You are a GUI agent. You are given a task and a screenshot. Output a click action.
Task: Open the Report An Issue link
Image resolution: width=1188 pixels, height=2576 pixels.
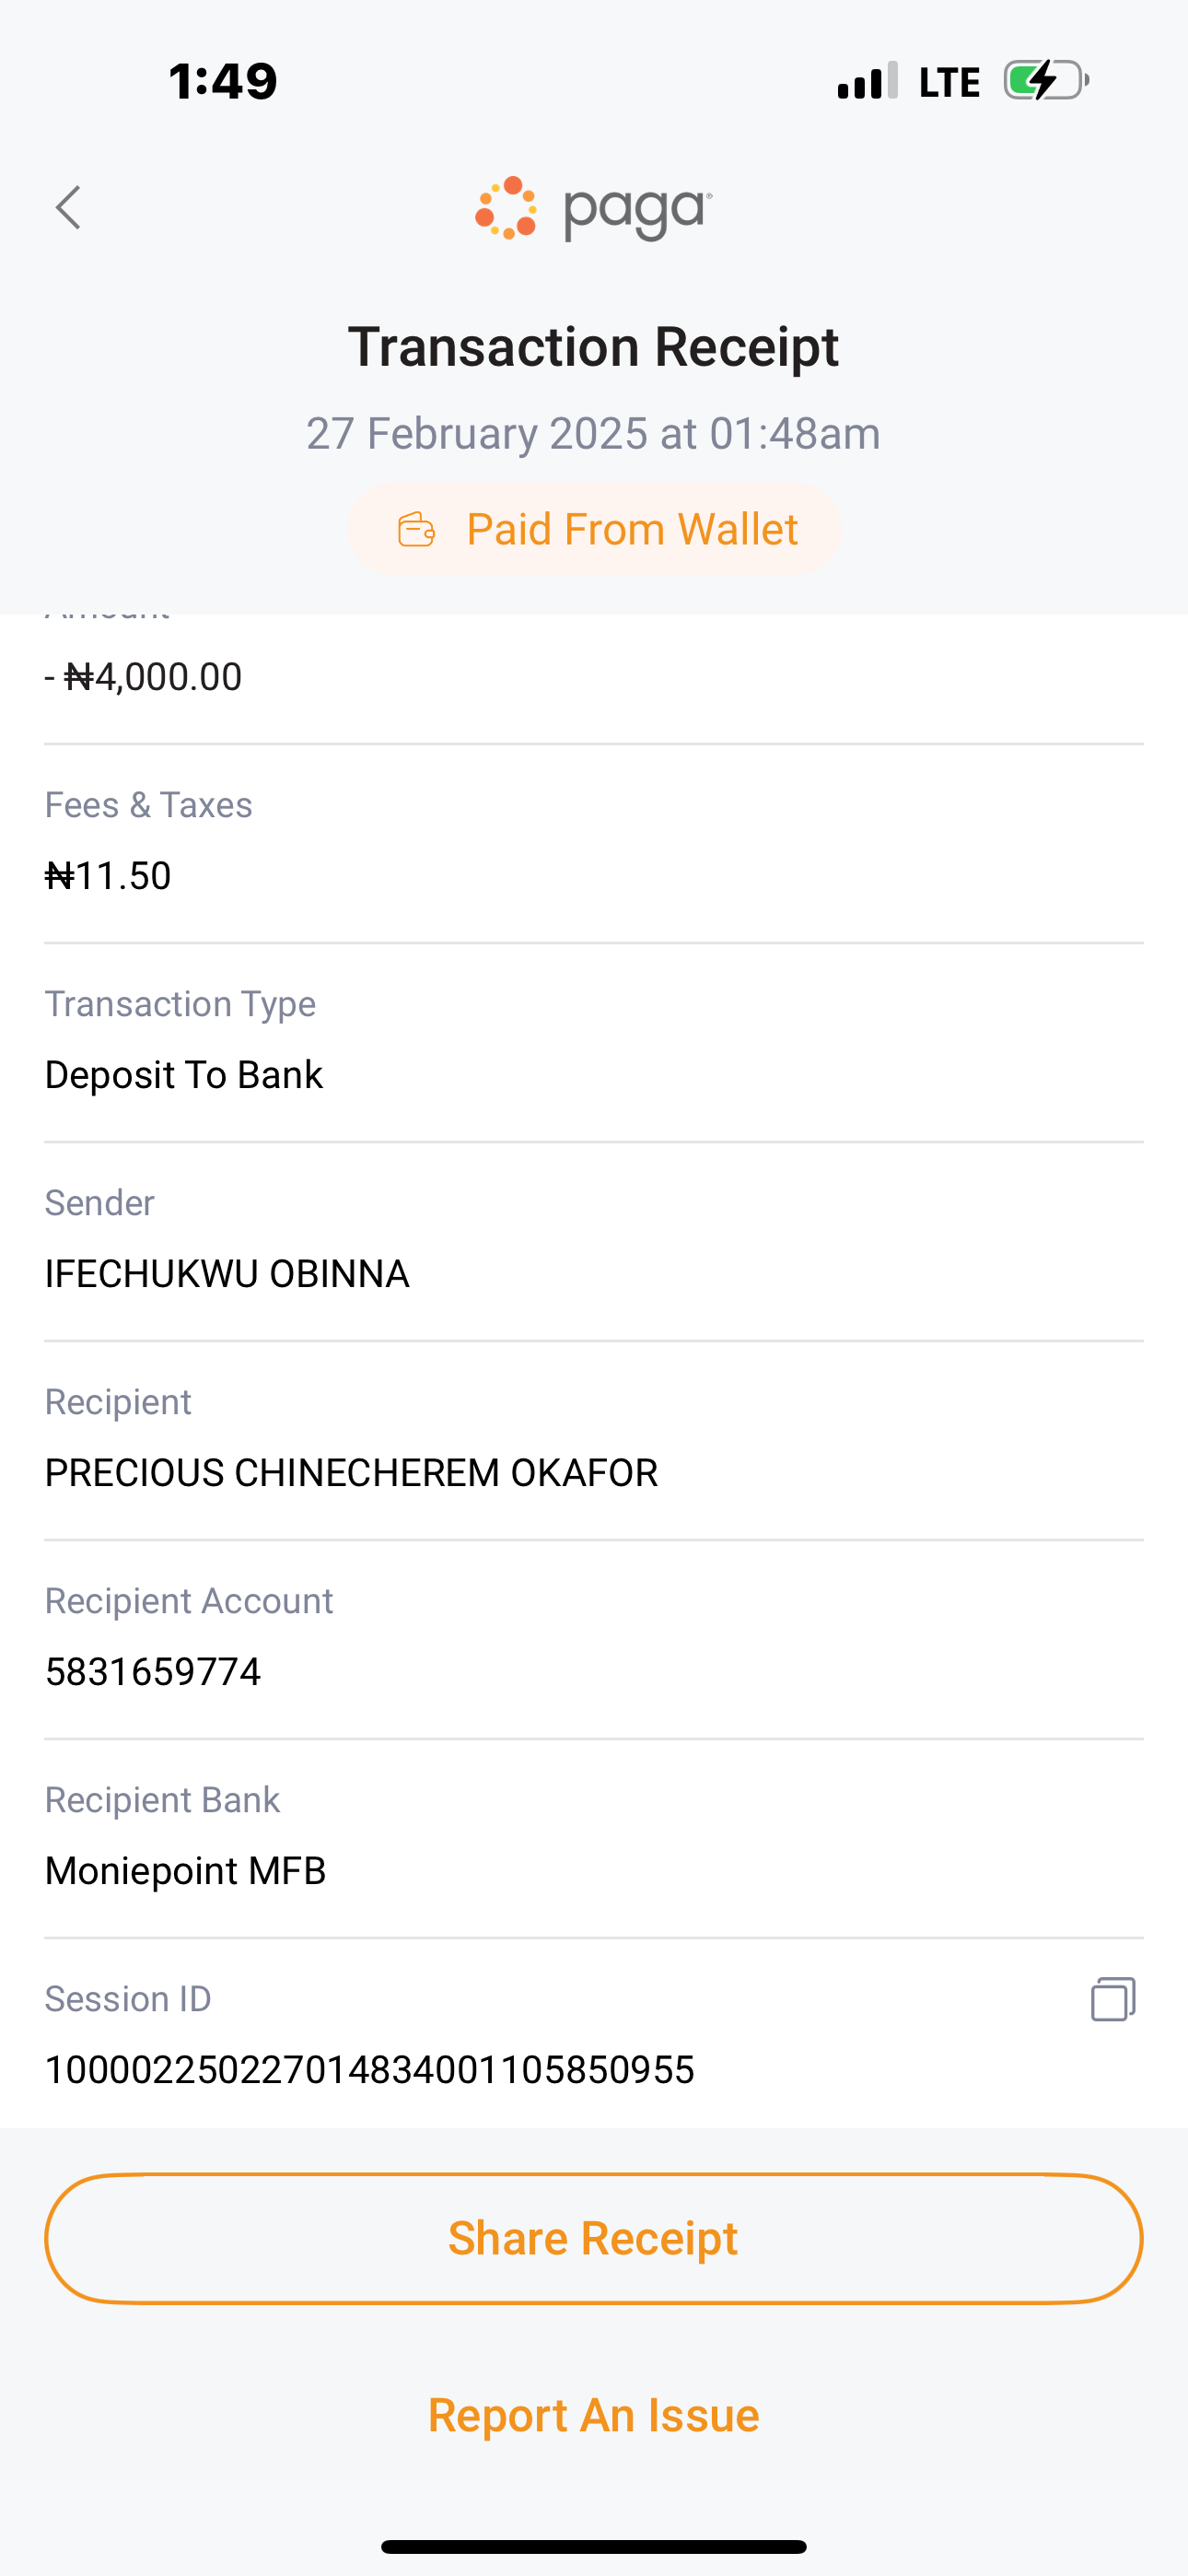point(593,2415)
